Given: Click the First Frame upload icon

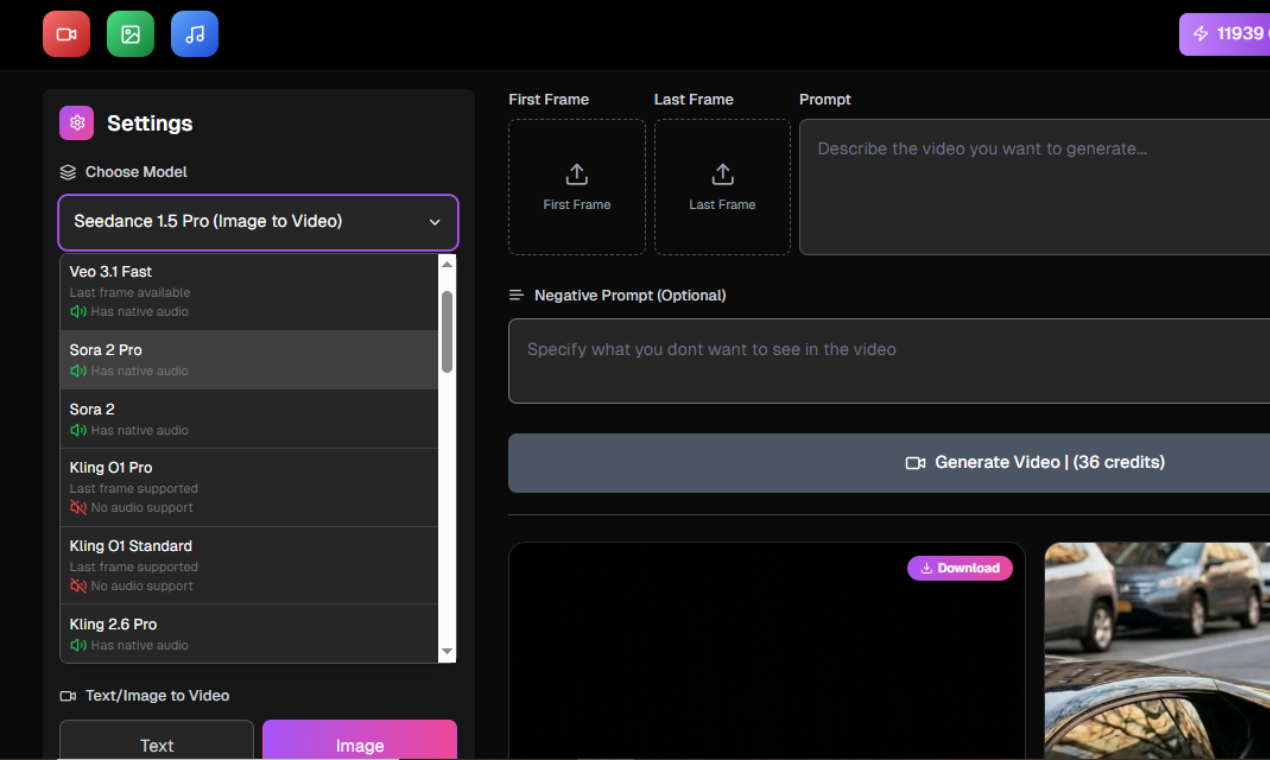Looking at the screenshot, I should (x=576, y=174).
